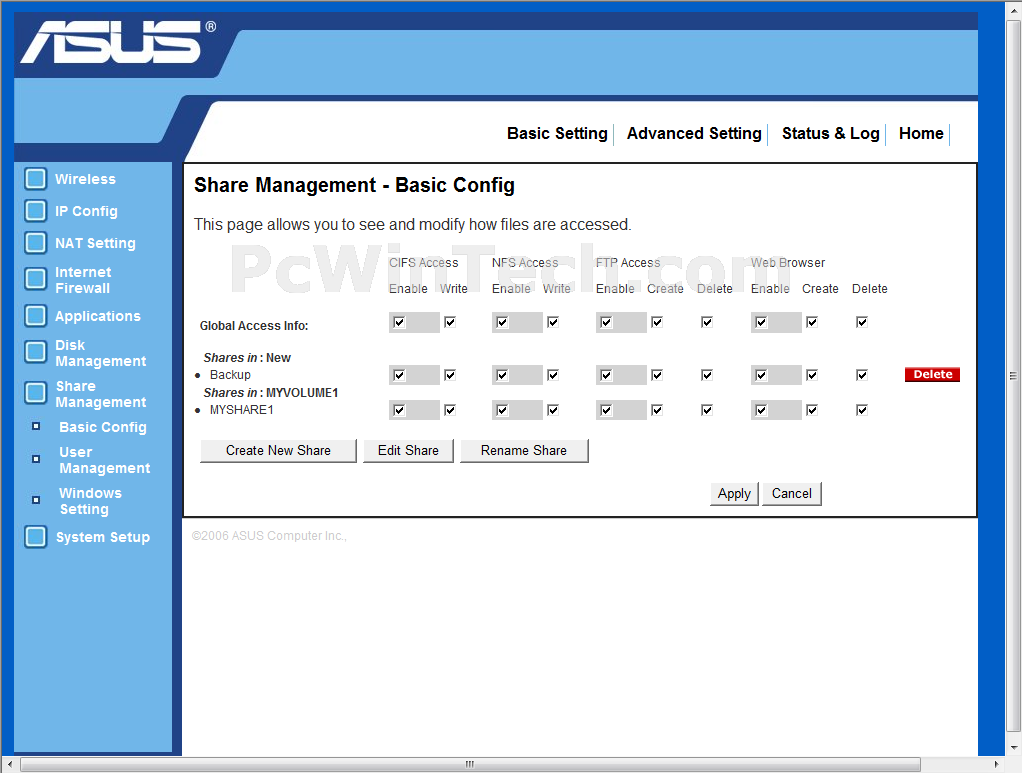Toggle MYSHARE1 CIFS Enable checkbox
Screen dimensions: 1022x773
coord(399,410)
